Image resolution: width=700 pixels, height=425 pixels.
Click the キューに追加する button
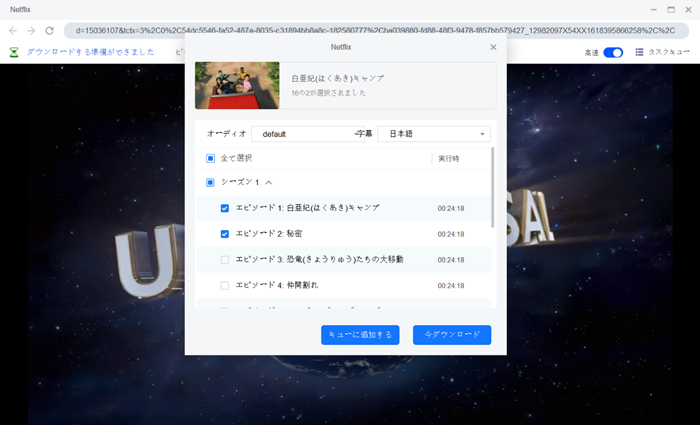(x=360, y=335)
